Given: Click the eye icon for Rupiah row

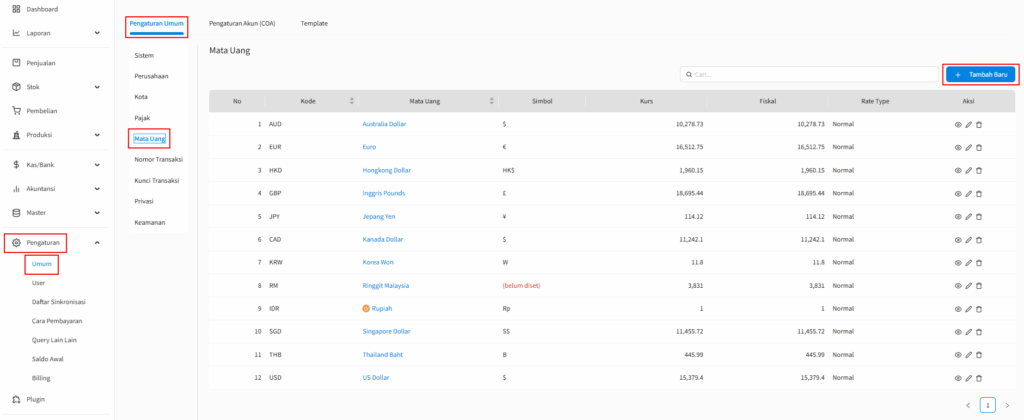Looking at the screenshot, I should click(958, 309).
